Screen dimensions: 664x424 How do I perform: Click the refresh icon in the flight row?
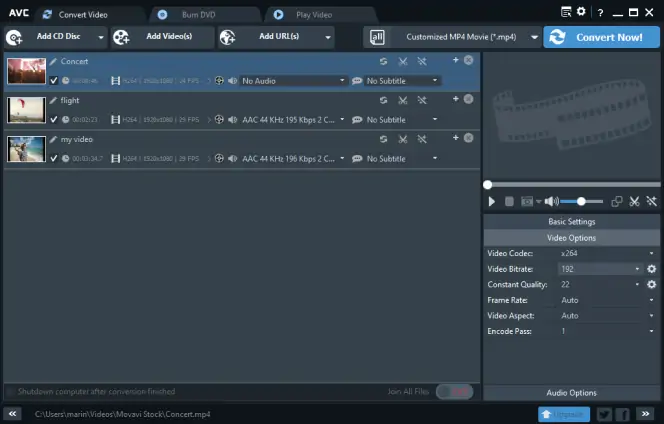pos(383,100)
